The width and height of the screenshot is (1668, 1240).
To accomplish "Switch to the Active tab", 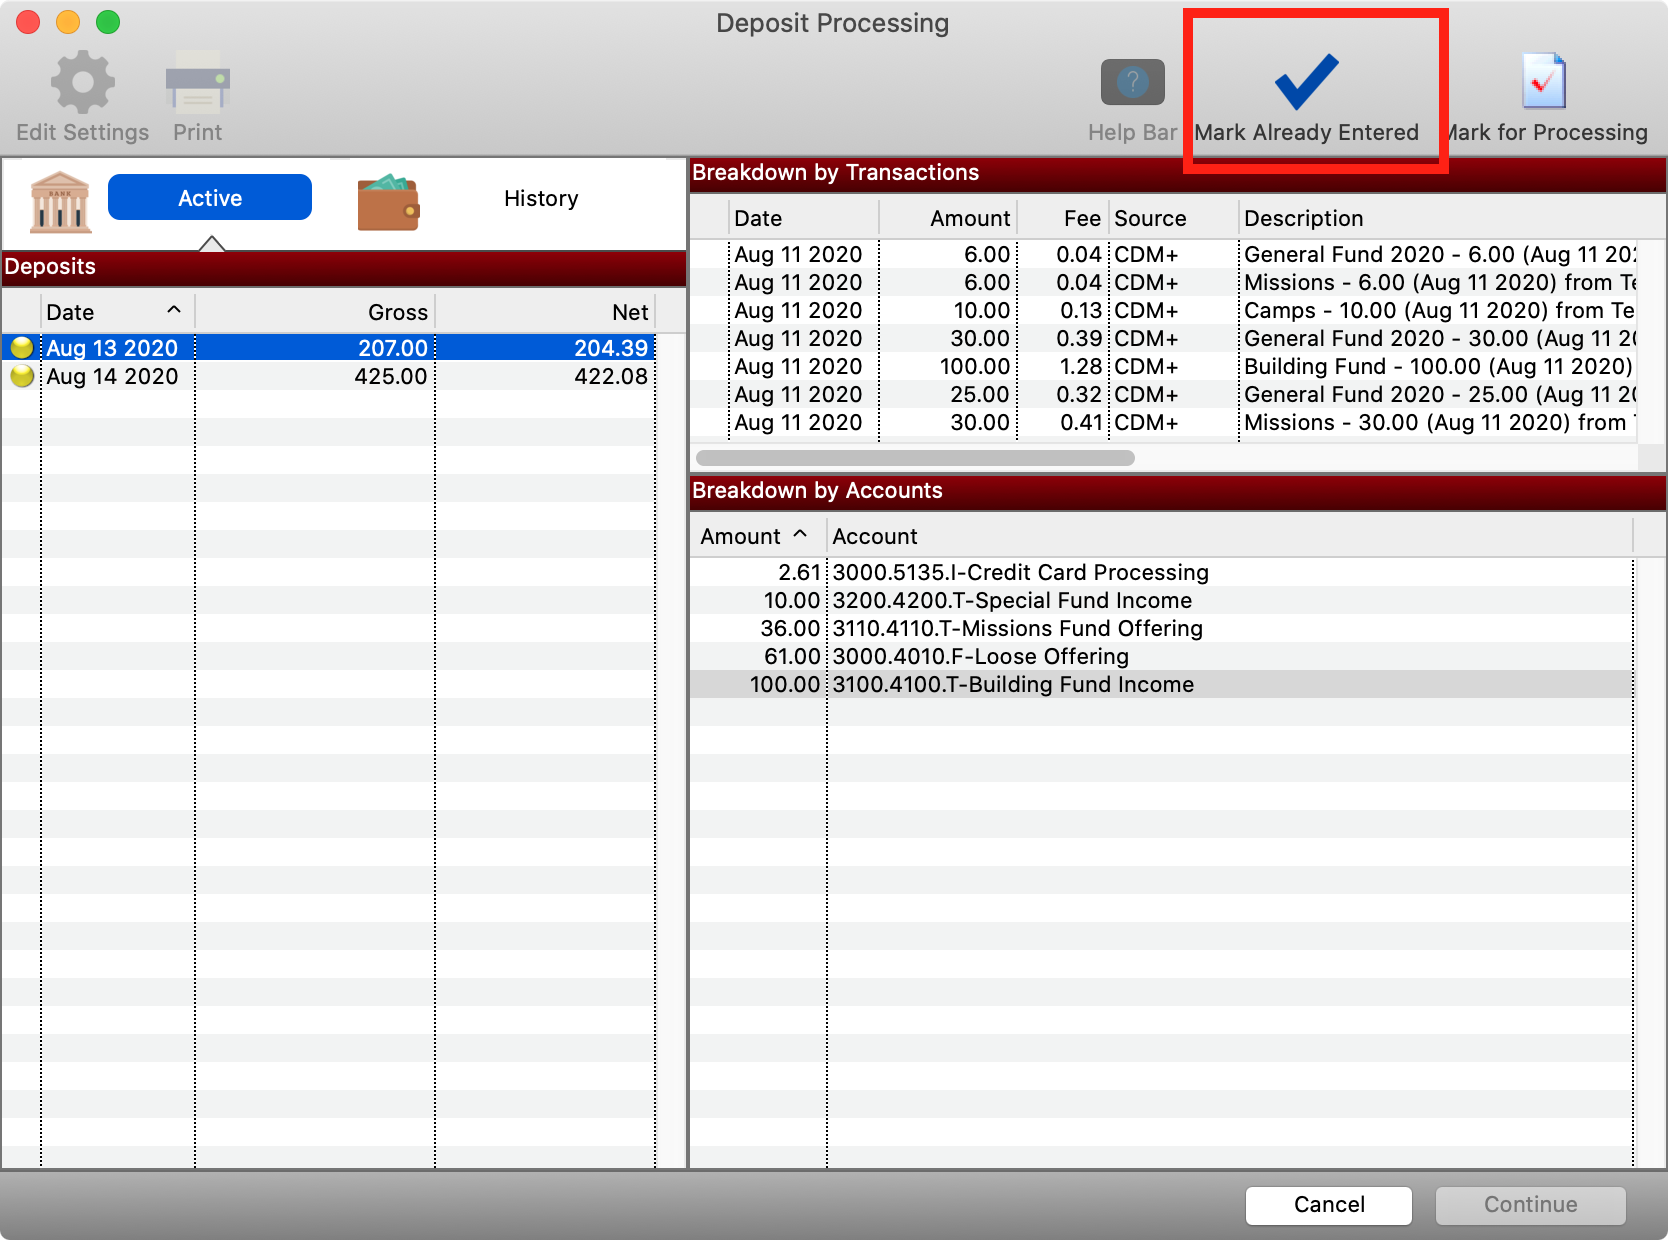I will (210, 198).
